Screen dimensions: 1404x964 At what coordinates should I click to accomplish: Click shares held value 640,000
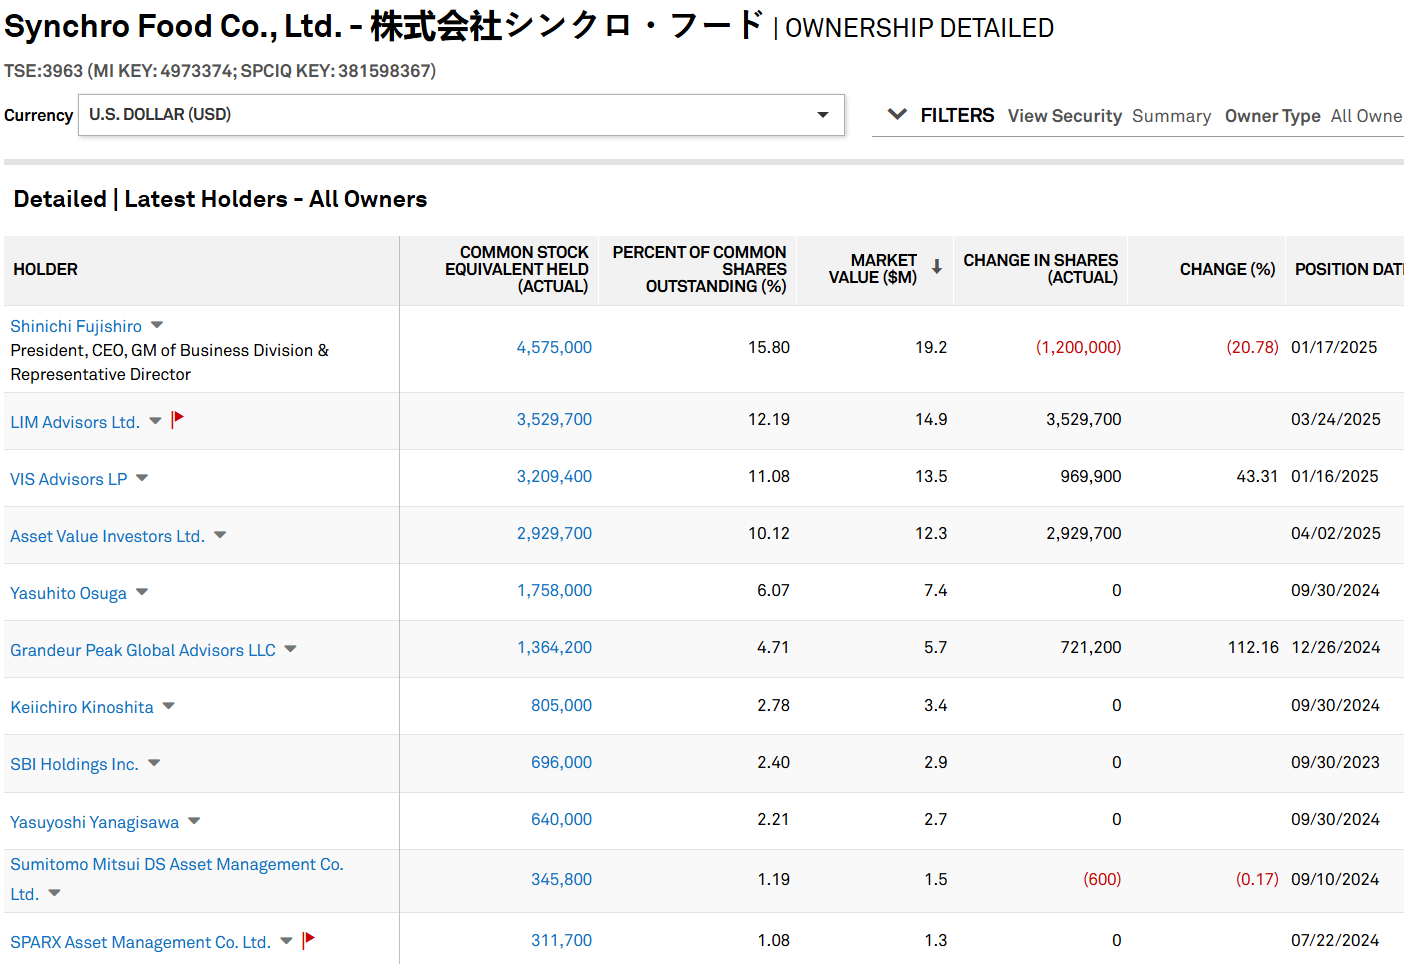(x=561, y=819)
